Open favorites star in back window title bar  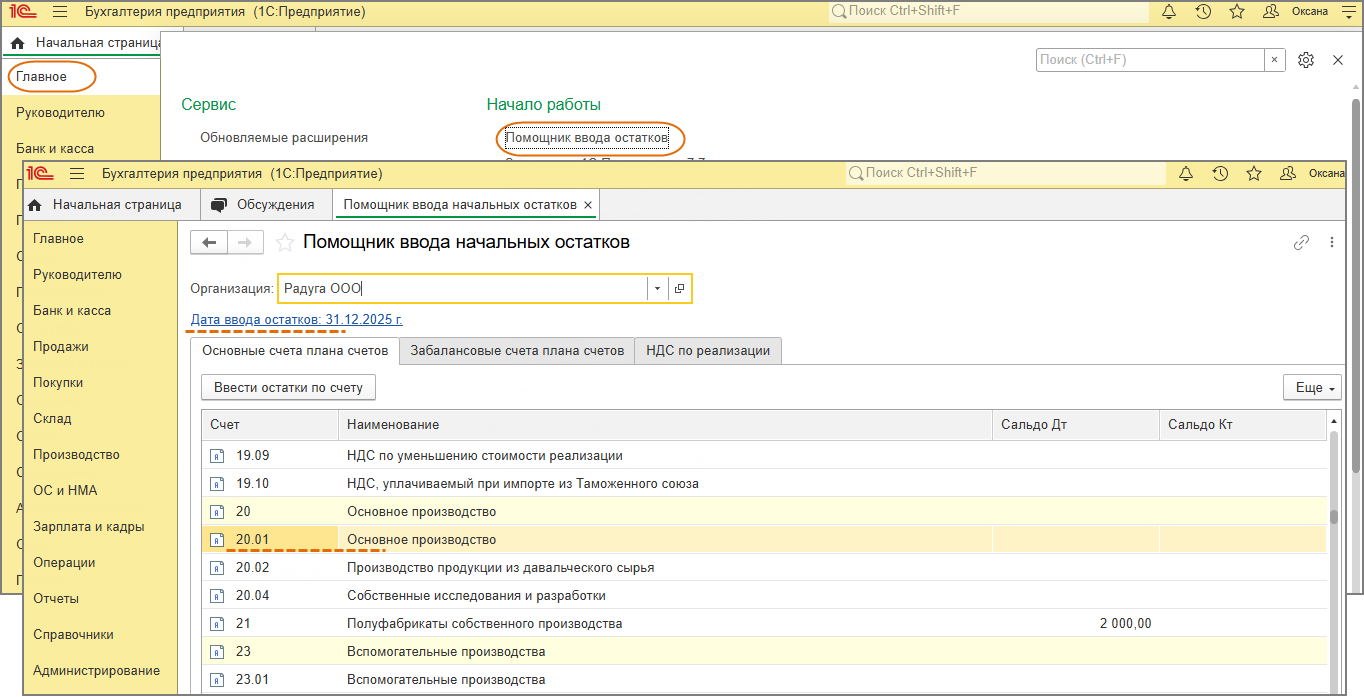click(1237, 12)
